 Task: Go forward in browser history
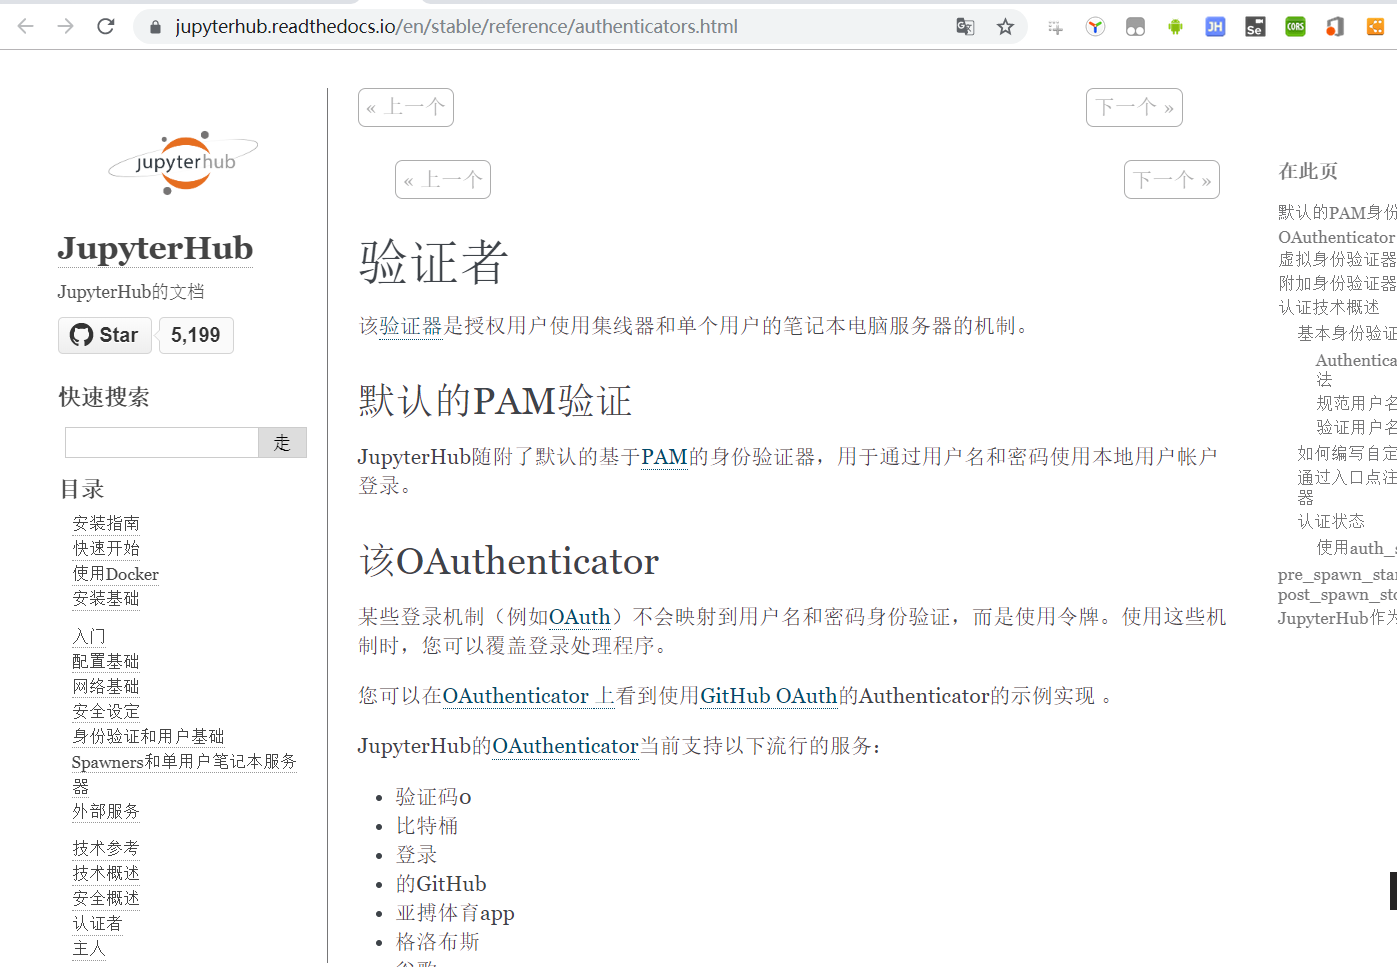tap(66, 26)
